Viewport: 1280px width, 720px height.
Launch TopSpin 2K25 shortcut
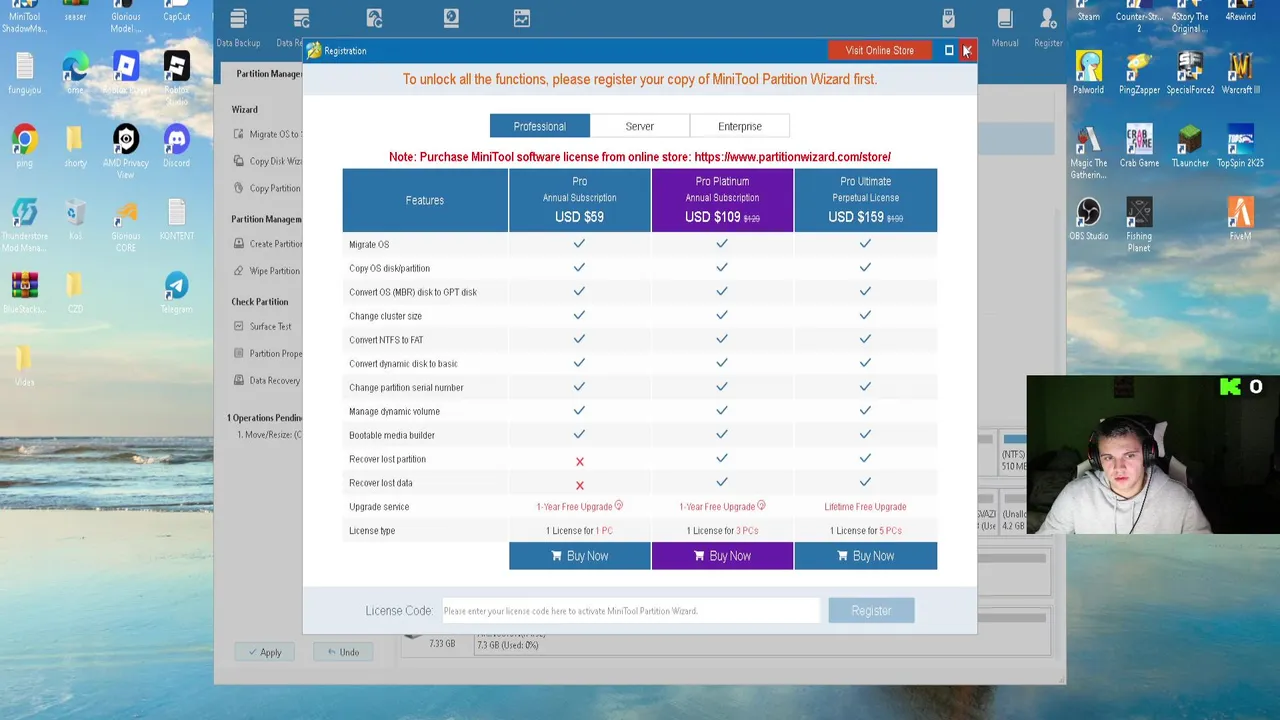[x=1240, y=145]
